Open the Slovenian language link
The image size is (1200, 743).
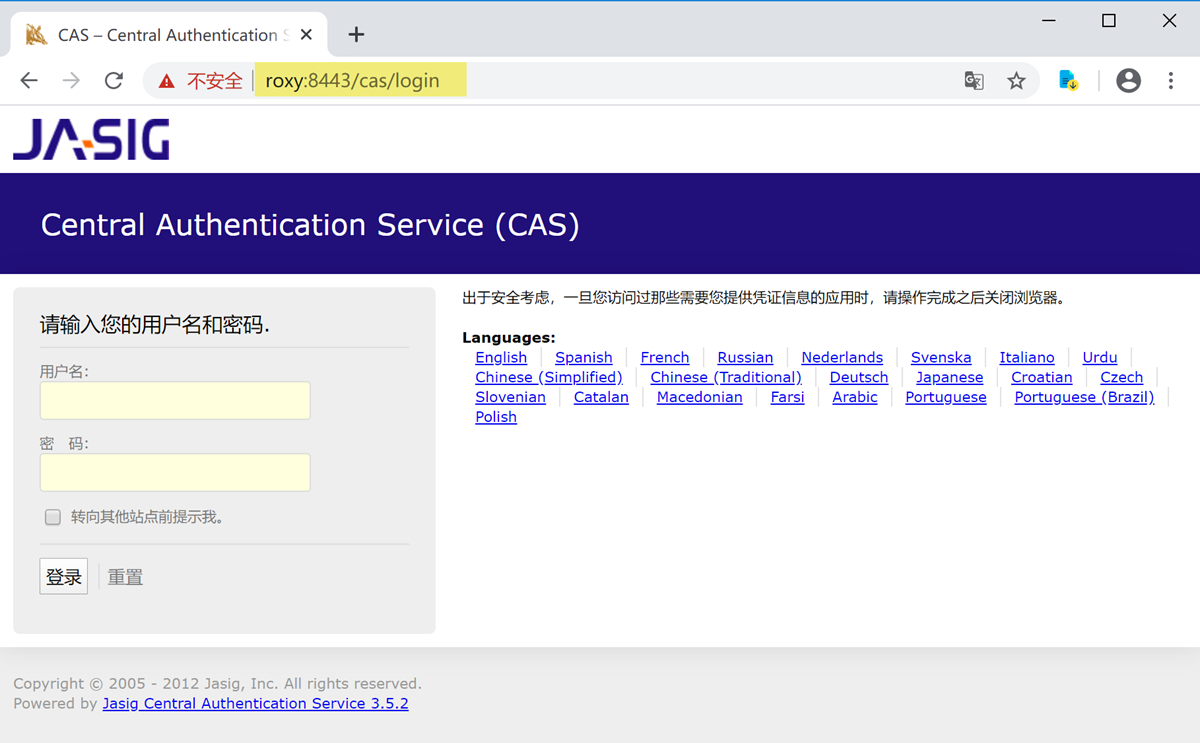[511, 397]
